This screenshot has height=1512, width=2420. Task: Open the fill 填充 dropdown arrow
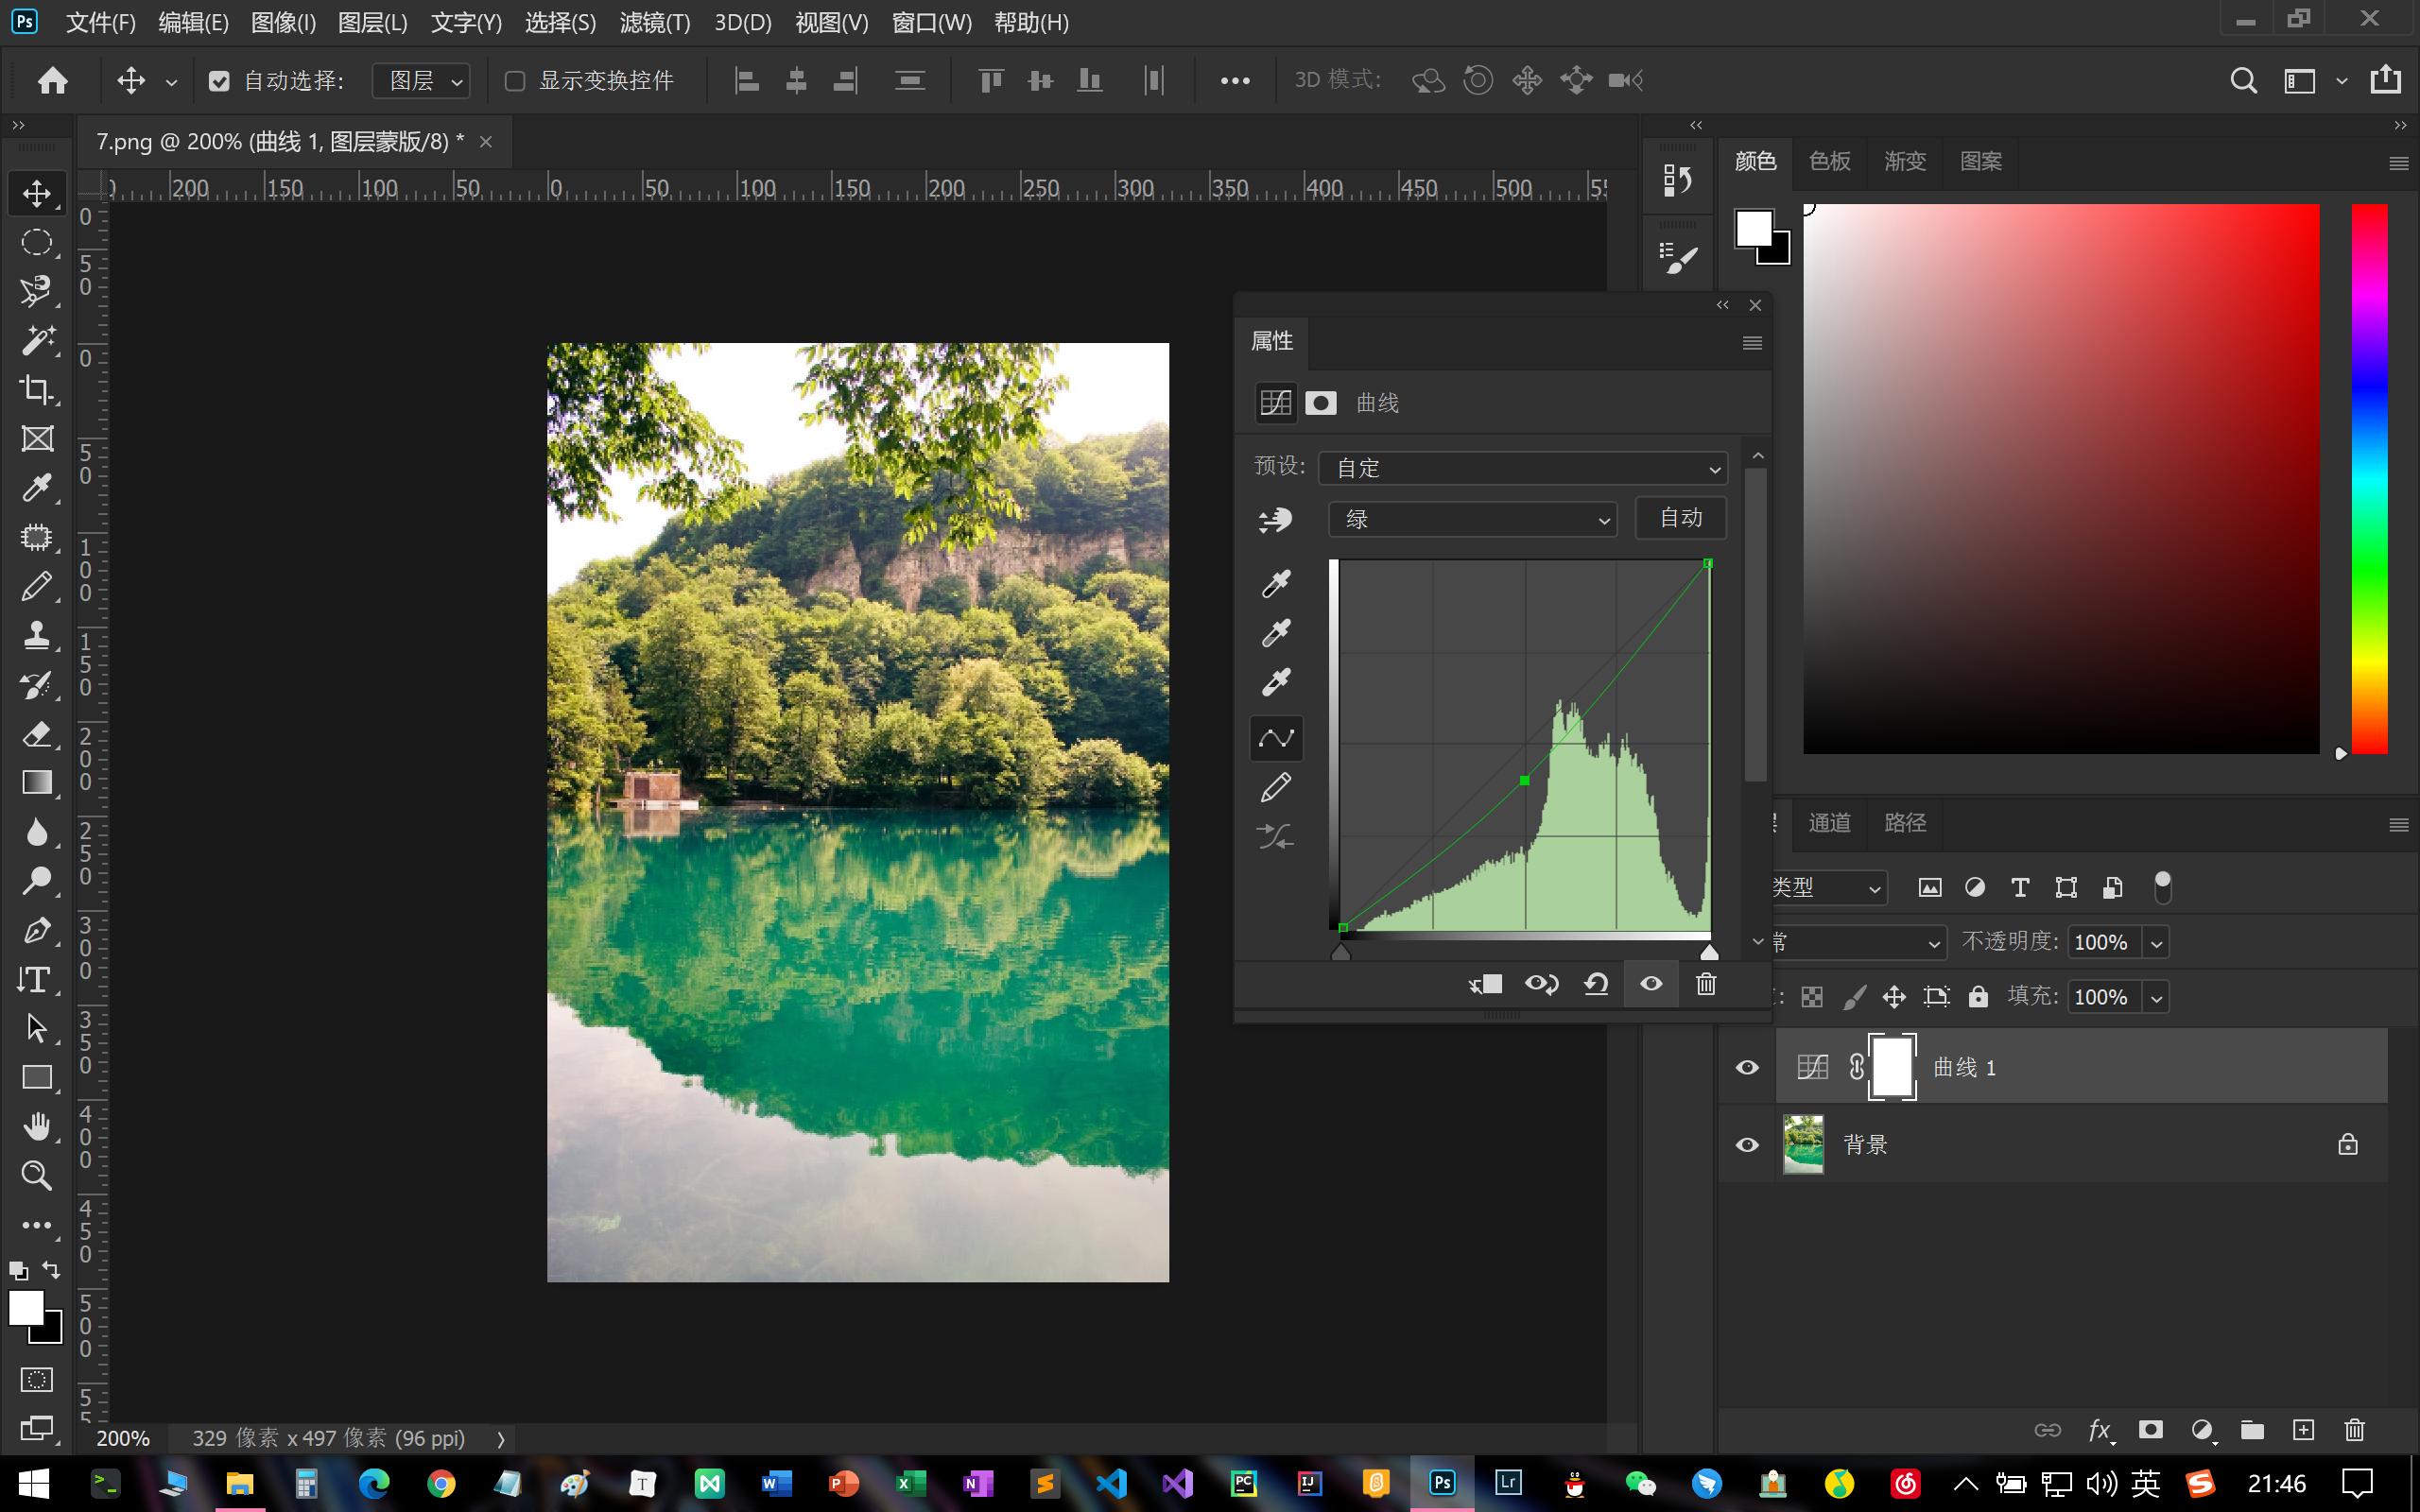click(2156, 997)
